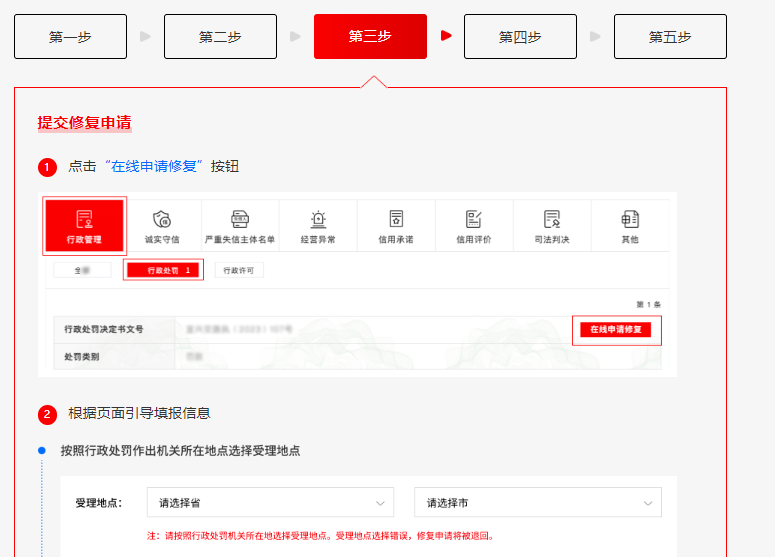Screen dimensions: 775x557
Task: Select the active 第三步 step tab
Action: (370, 37)
